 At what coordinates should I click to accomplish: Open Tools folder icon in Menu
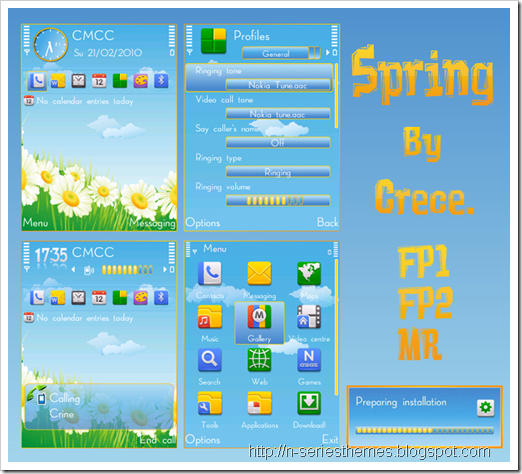tap(210, 403)
